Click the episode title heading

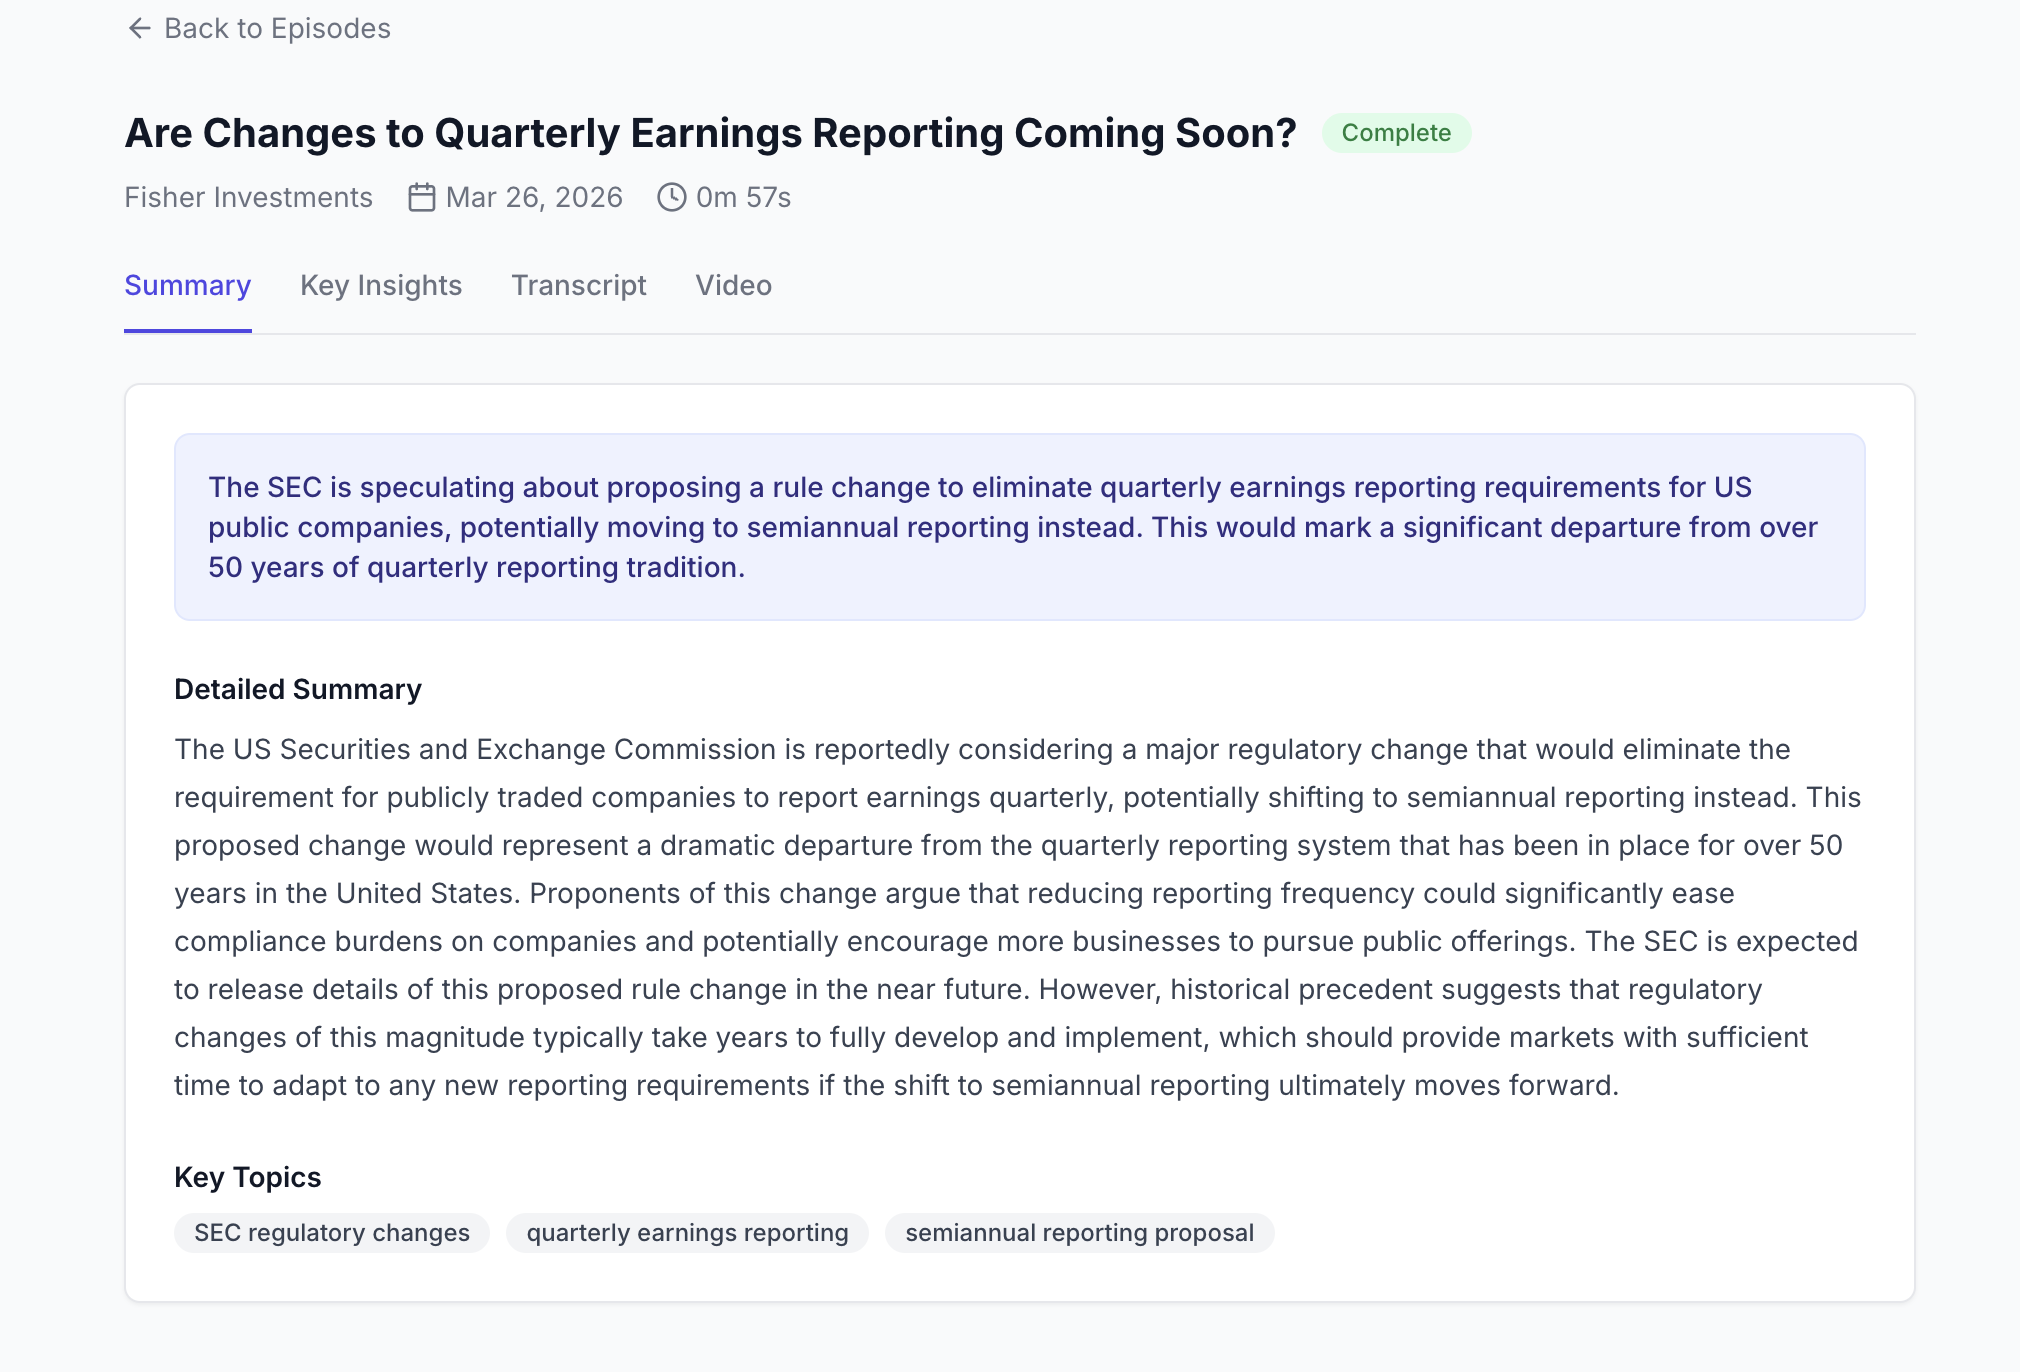pos(710,133)
